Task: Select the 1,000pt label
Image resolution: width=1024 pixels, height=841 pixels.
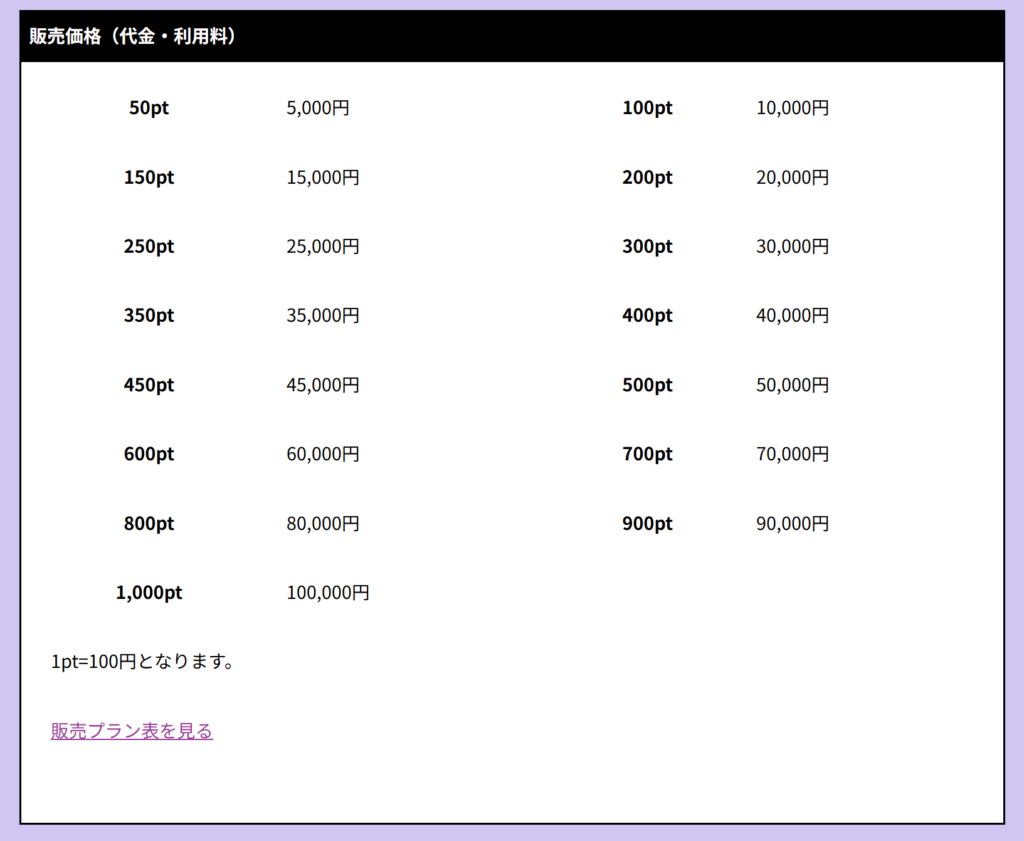Action: 149,593
